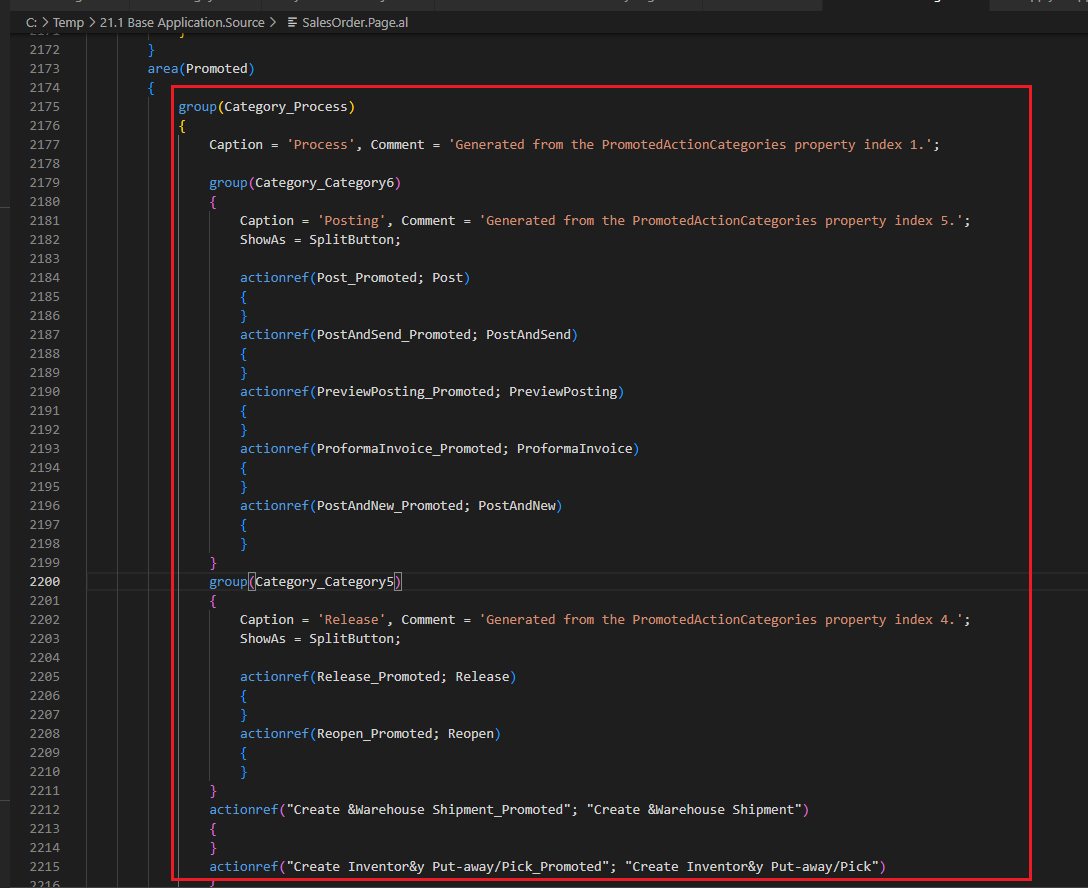Place cursor on ProformaInvoice_Promoted identifier
Screen dimensions: 1088x888
tap(408, 449)
